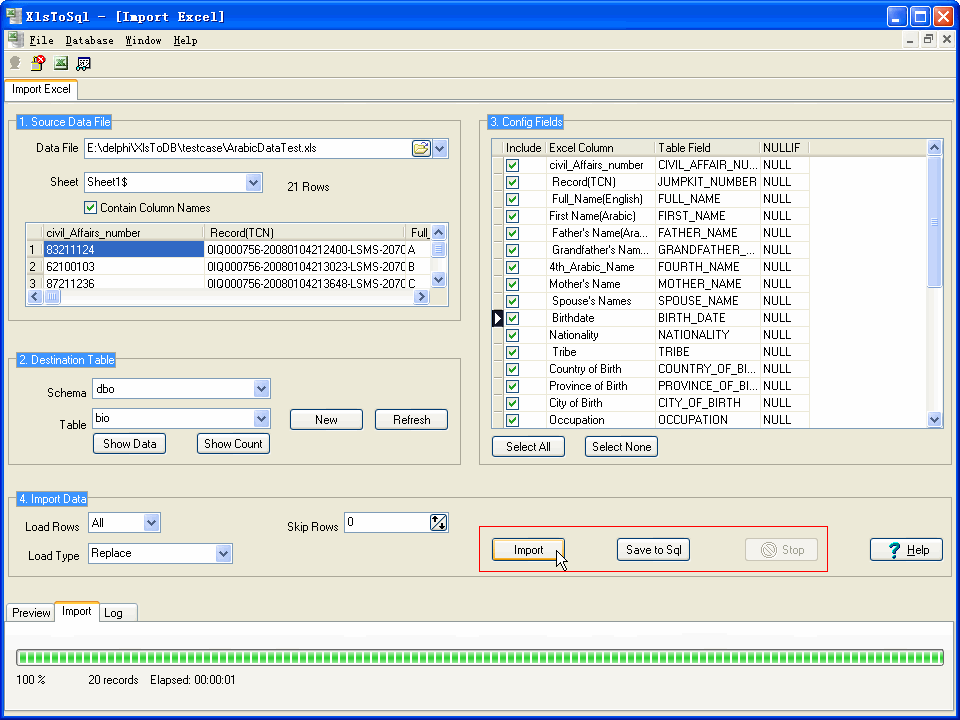
Task: Click the Excel import toolbar icon
Action: [x=61, y=63]
